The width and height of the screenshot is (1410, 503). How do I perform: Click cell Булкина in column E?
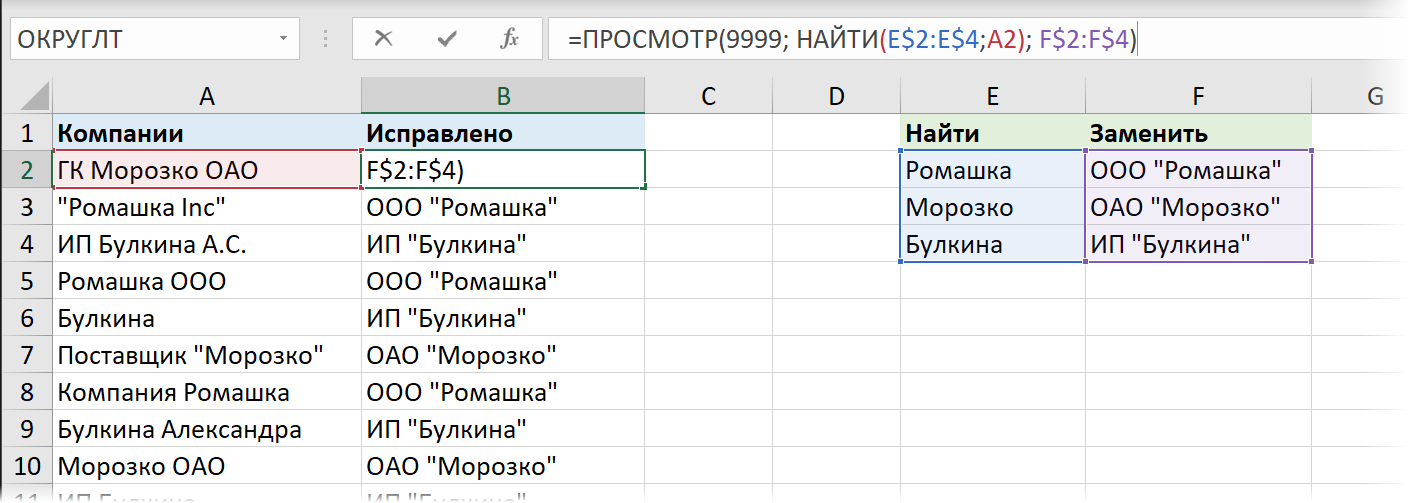click(992, 244)
